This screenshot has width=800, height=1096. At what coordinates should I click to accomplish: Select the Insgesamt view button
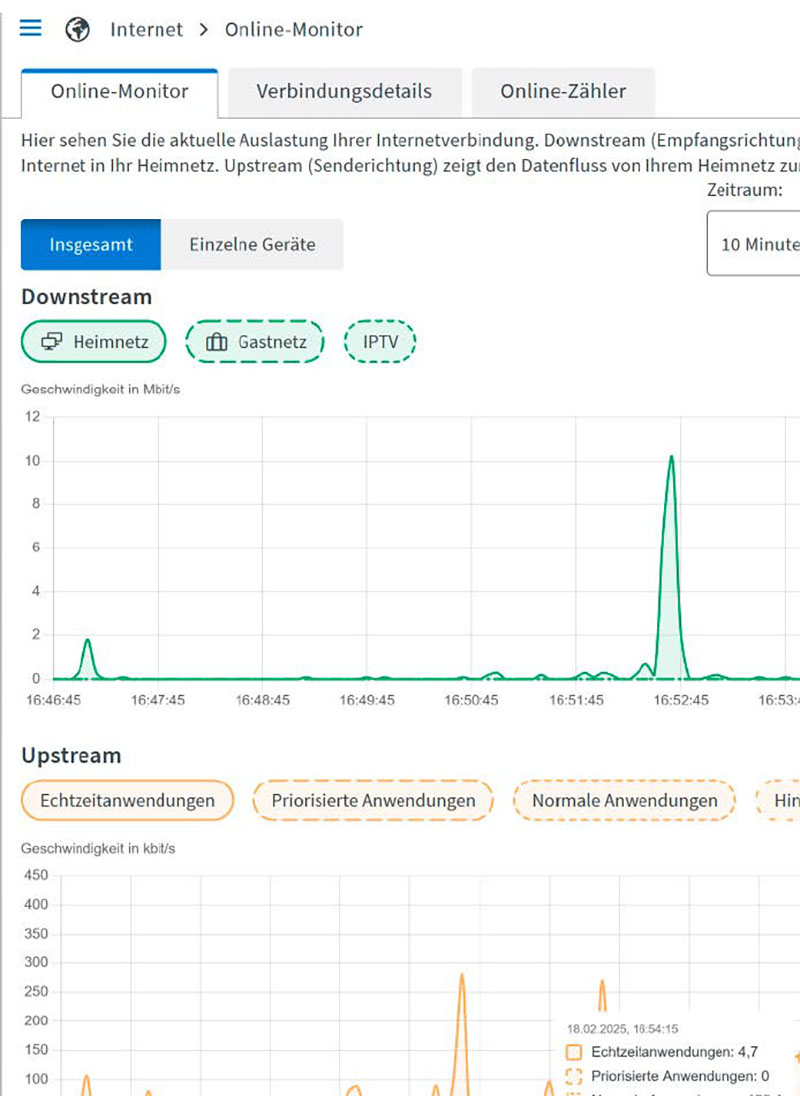click(x=91, y=244)
